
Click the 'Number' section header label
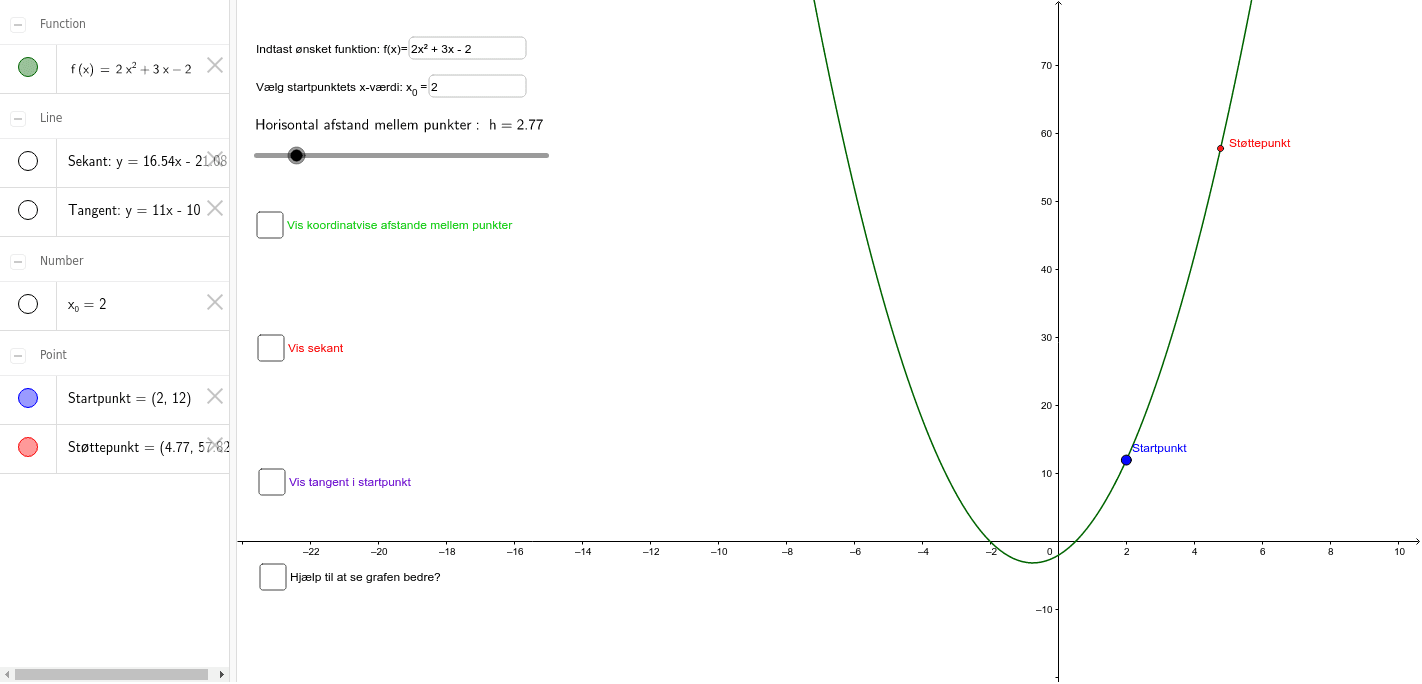[62, 261]
